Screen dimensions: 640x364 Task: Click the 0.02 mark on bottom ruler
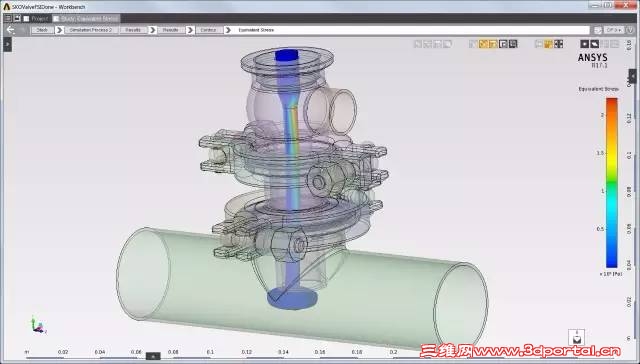(63, 352)
